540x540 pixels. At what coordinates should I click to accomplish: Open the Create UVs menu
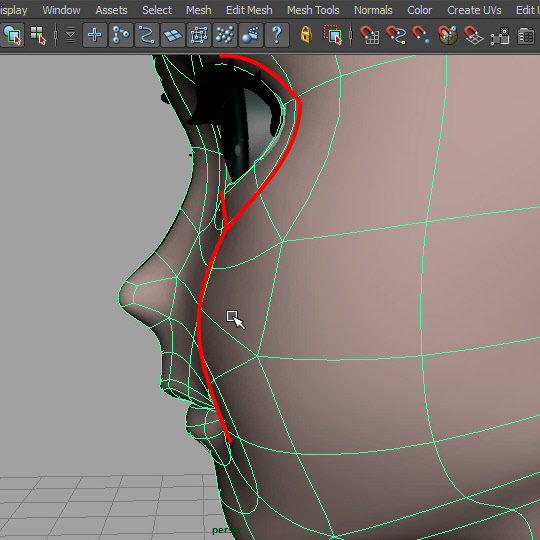tap(474, 10)
